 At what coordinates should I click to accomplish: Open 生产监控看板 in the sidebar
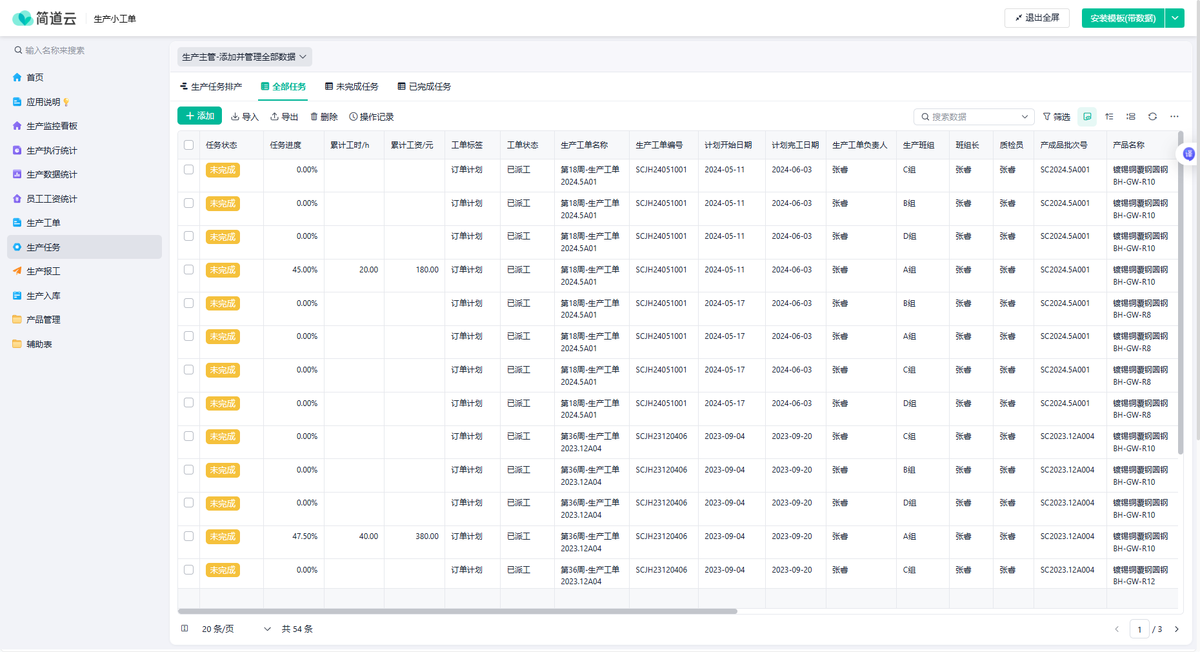point(51,126)
